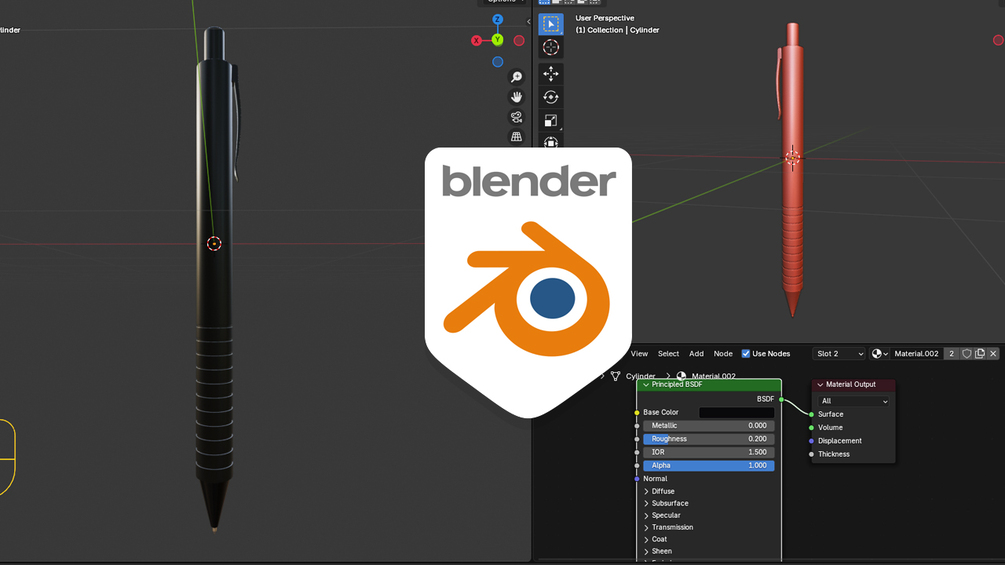This screenshot has height=565, width=1005.
Task: Click the Alpha slider
Action: coord(708,466)
